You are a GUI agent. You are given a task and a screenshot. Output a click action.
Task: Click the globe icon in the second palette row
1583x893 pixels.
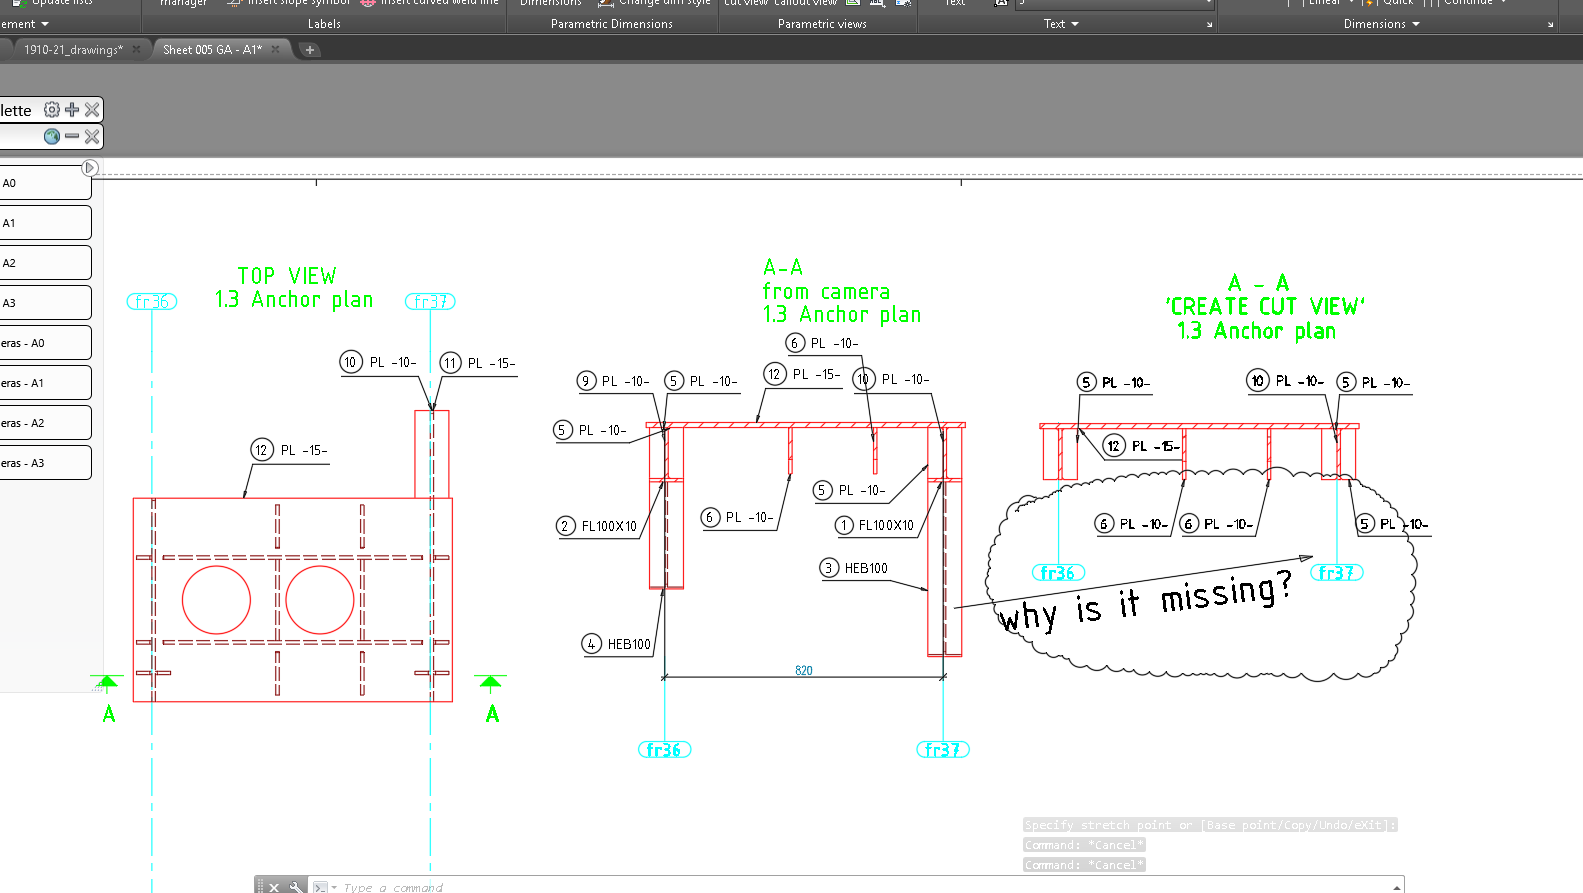coord(52,137)
